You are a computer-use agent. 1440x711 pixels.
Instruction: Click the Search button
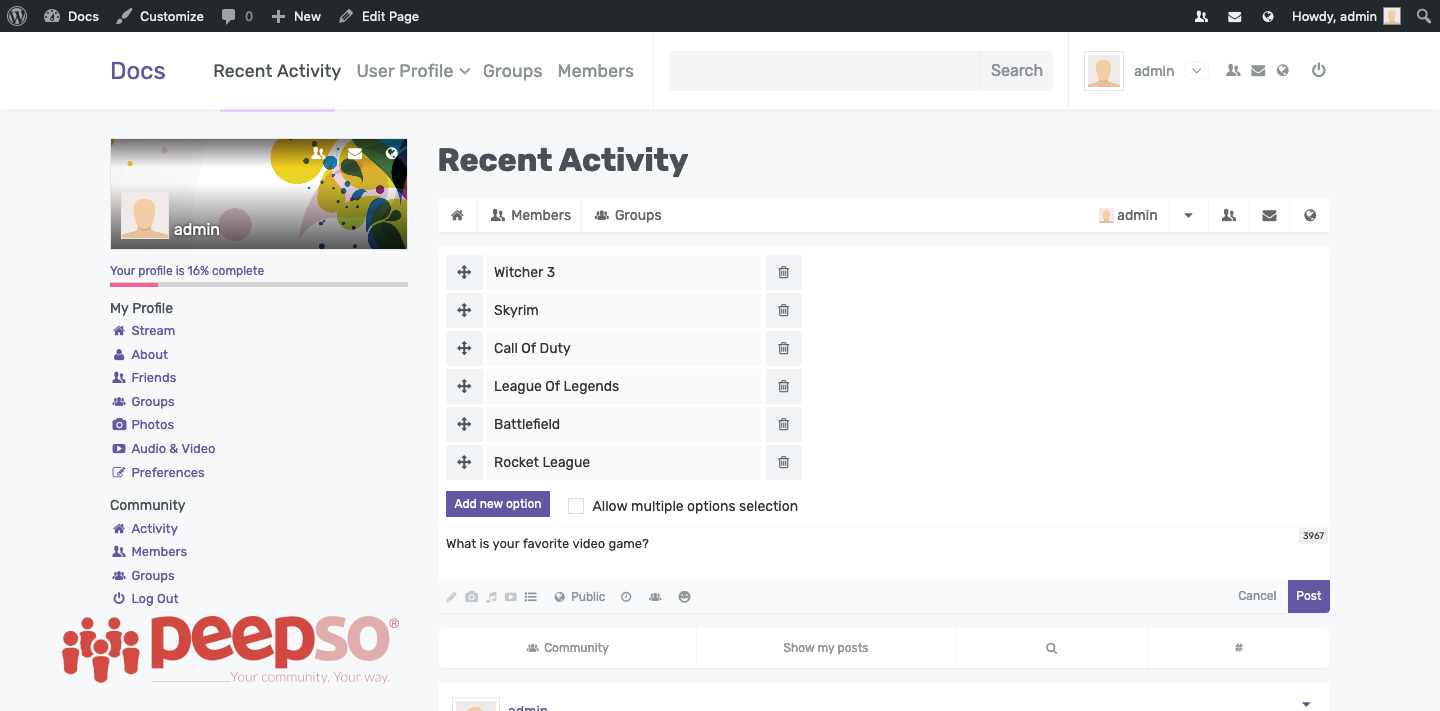pyautogui.click(x=1016, y=71)
